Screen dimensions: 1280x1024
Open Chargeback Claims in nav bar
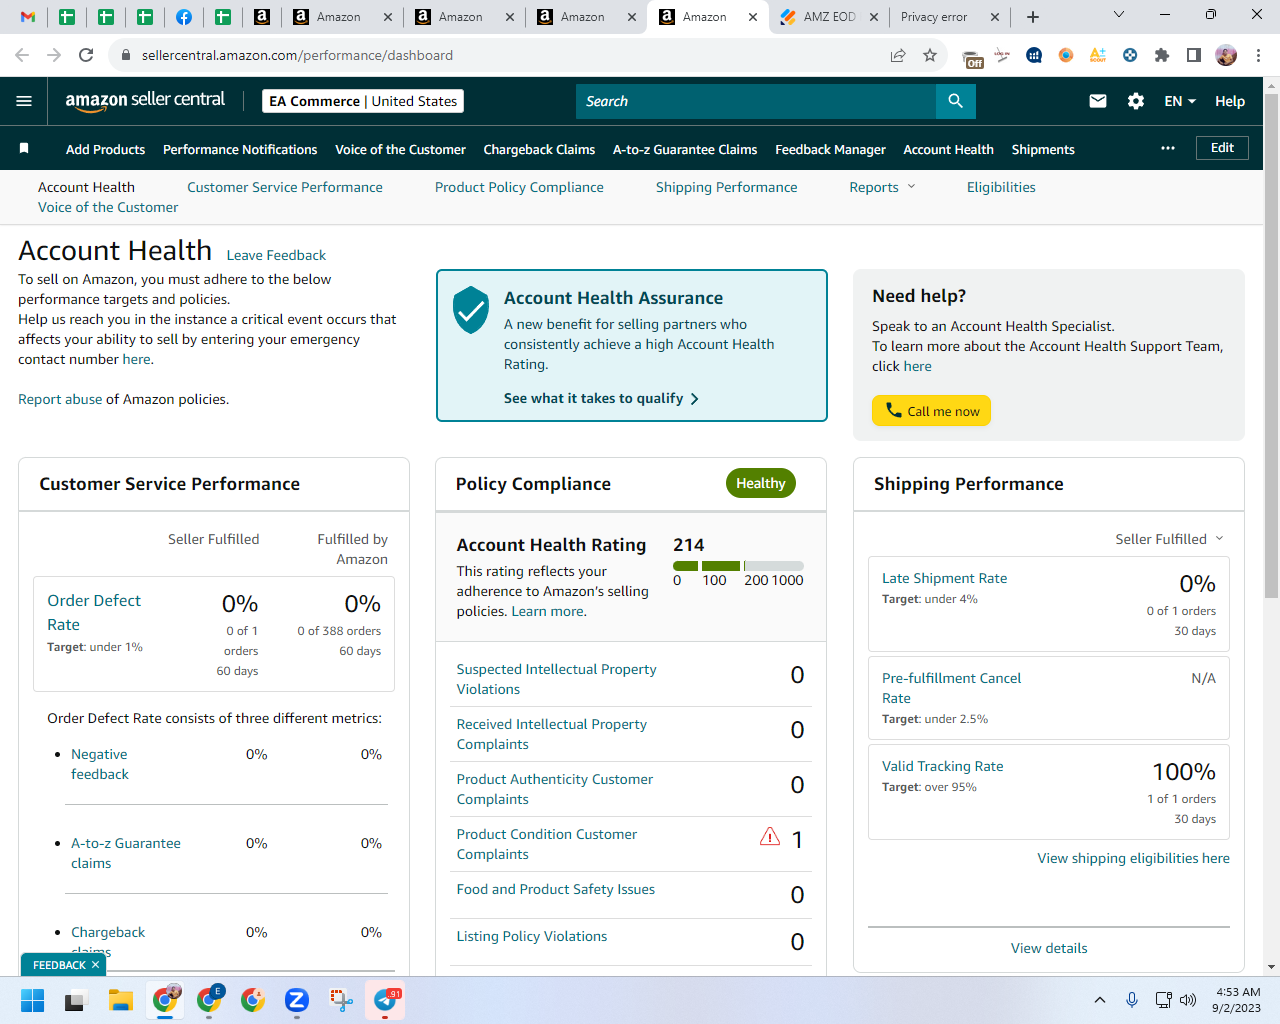pyautogui.click(x=539, y=149)
